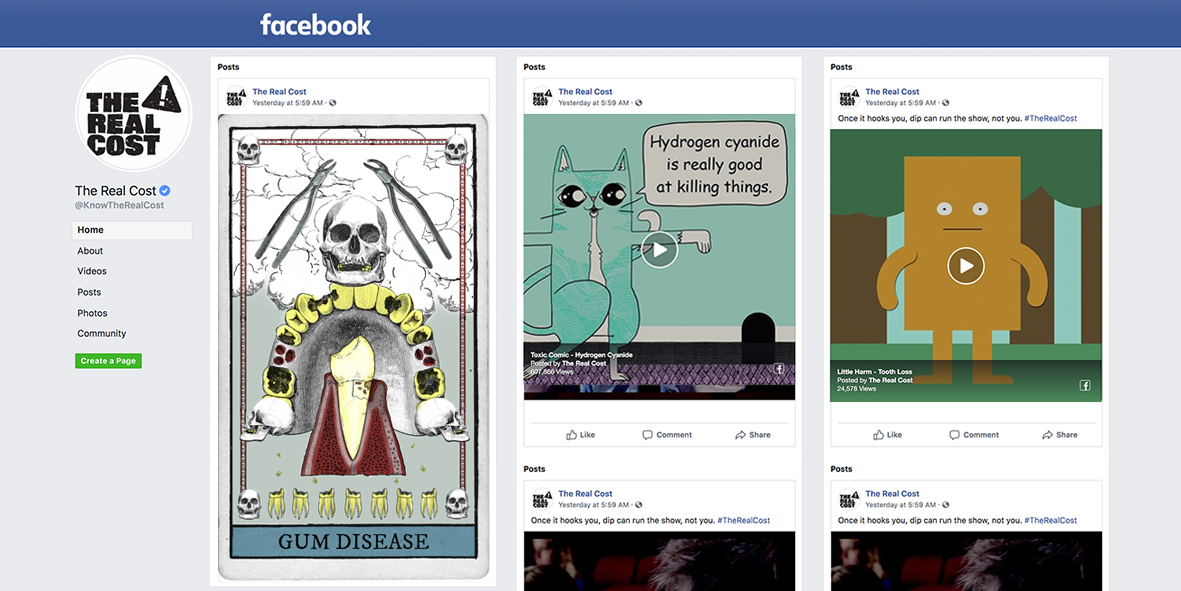
Task: Click The Real Cost name on lower right post
Action: pyautogui.click(x=893, y=494)
